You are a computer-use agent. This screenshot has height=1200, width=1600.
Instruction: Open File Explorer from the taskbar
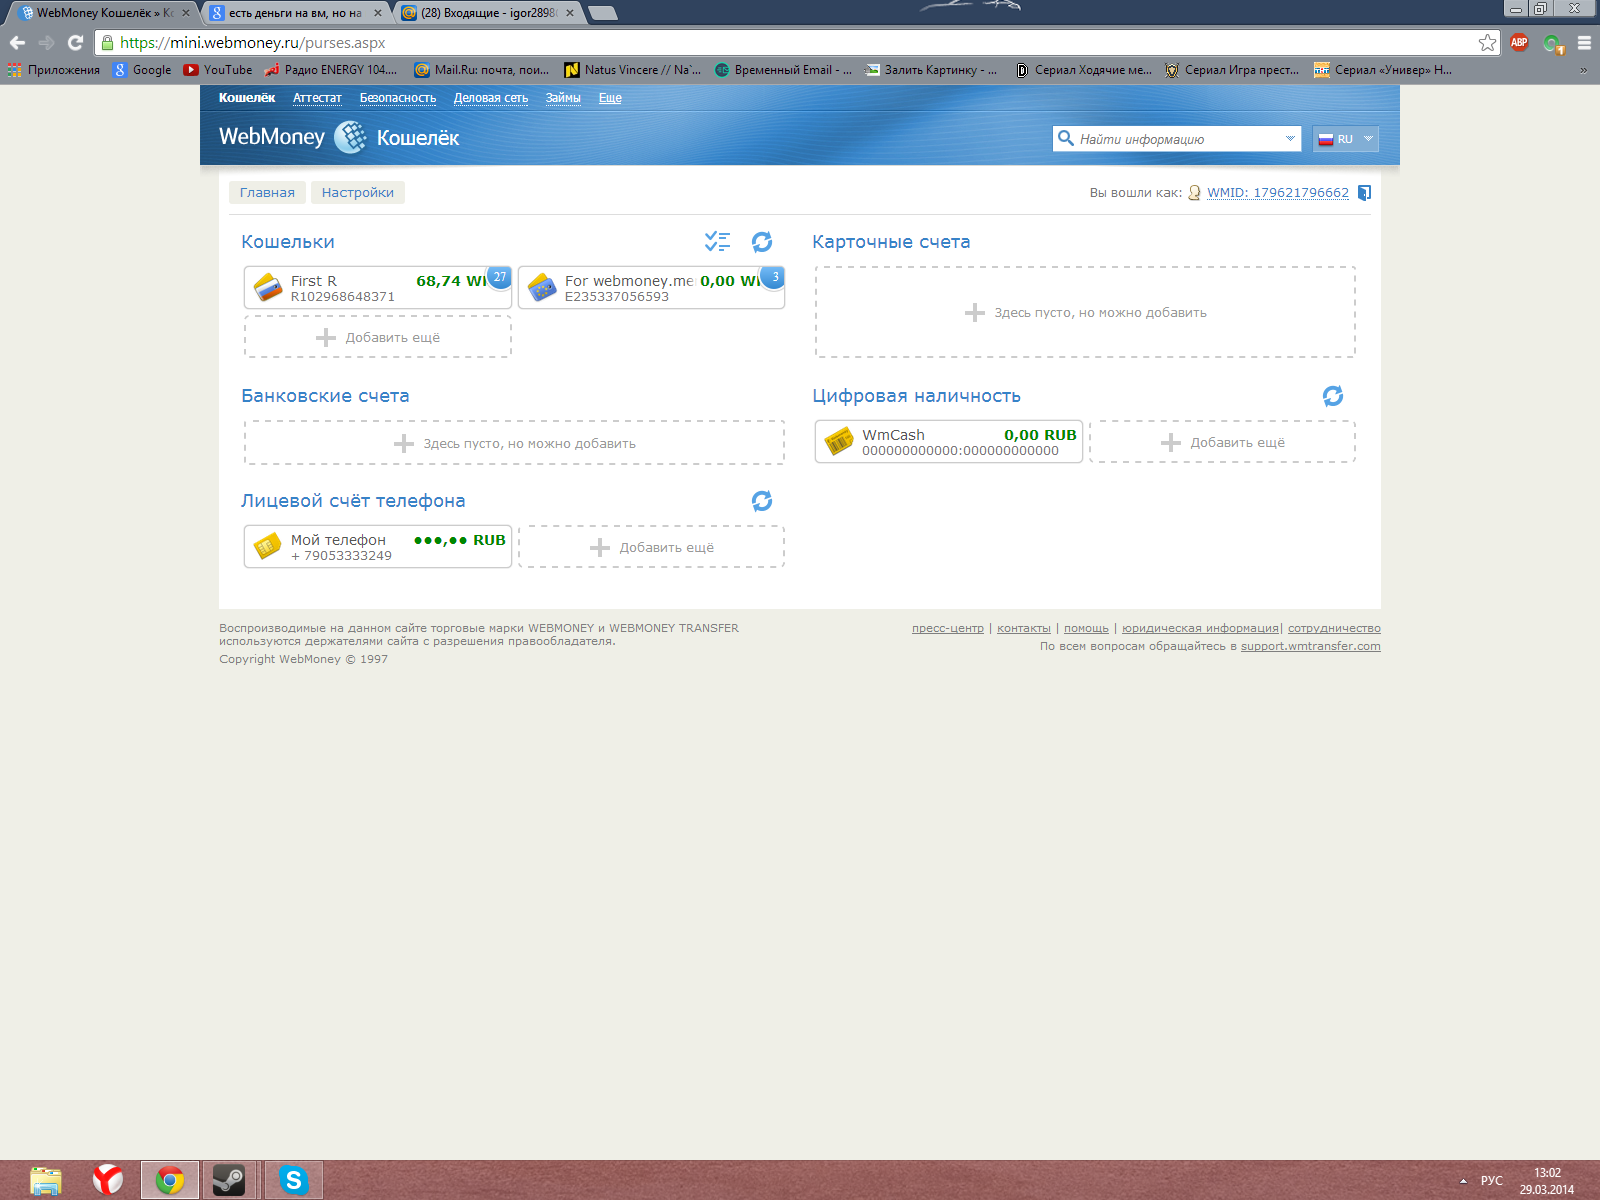click(x=46, y=1180)
